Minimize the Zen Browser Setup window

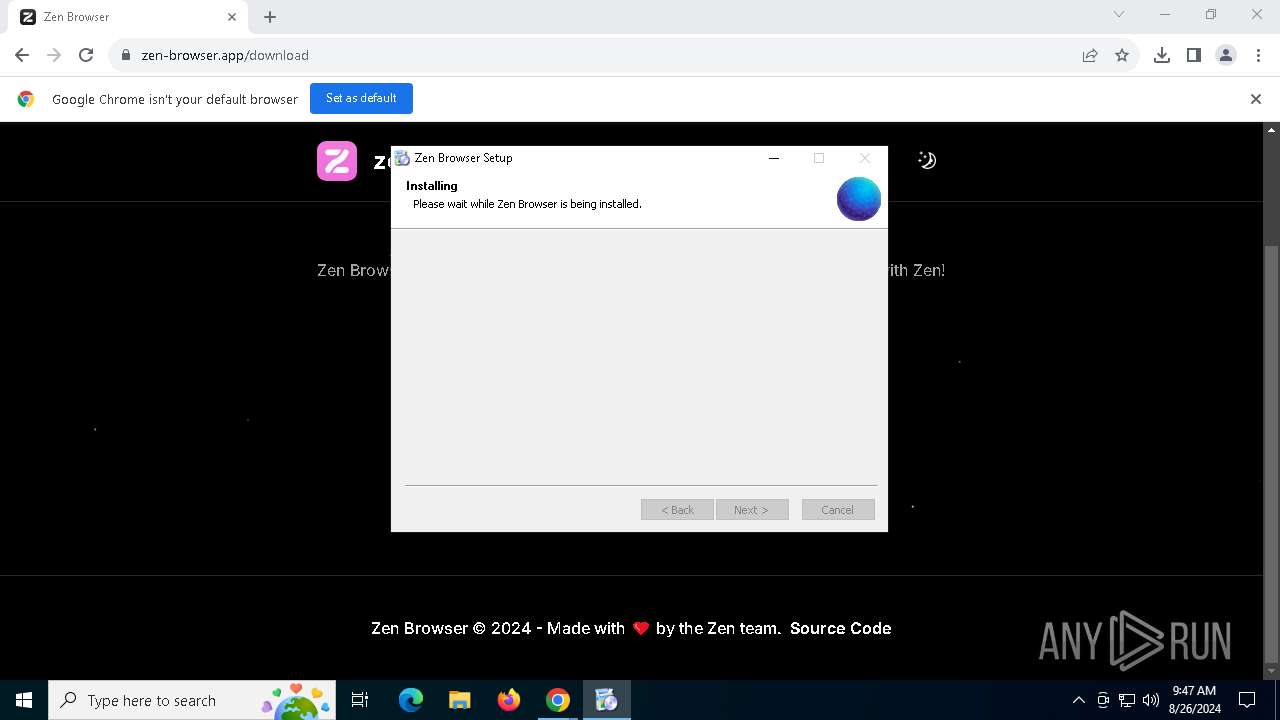[x=774, y=158]
